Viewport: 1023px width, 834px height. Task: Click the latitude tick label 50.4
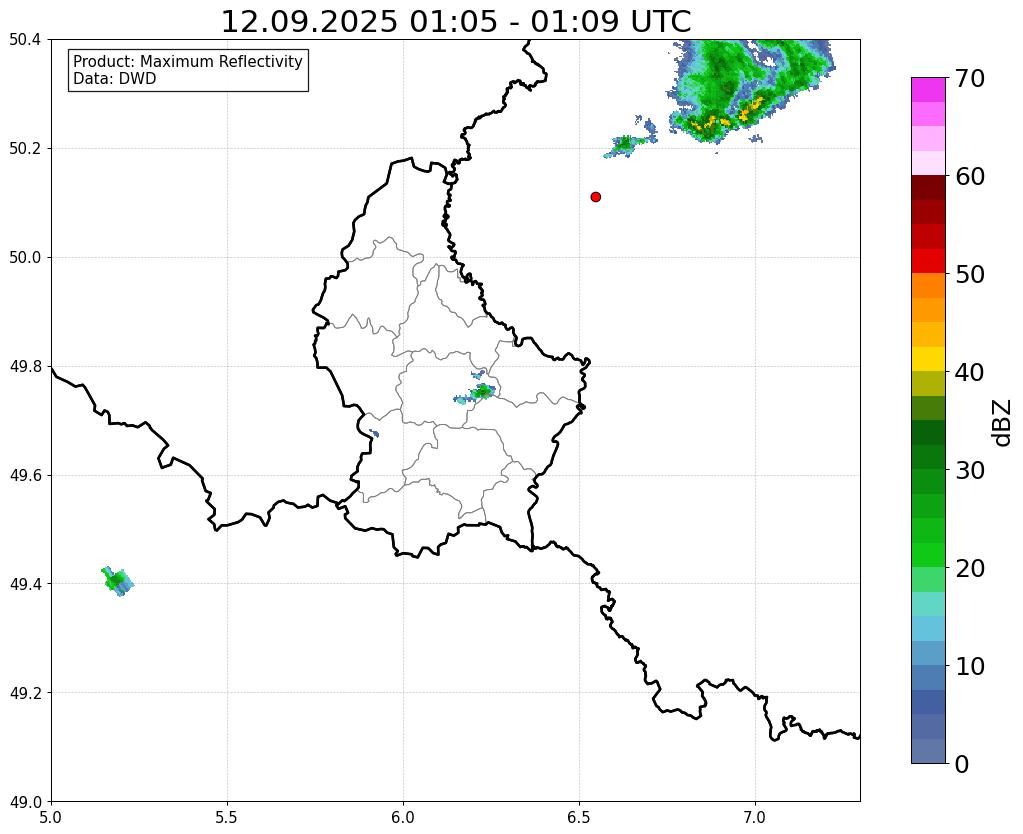[x=25, y=40]
